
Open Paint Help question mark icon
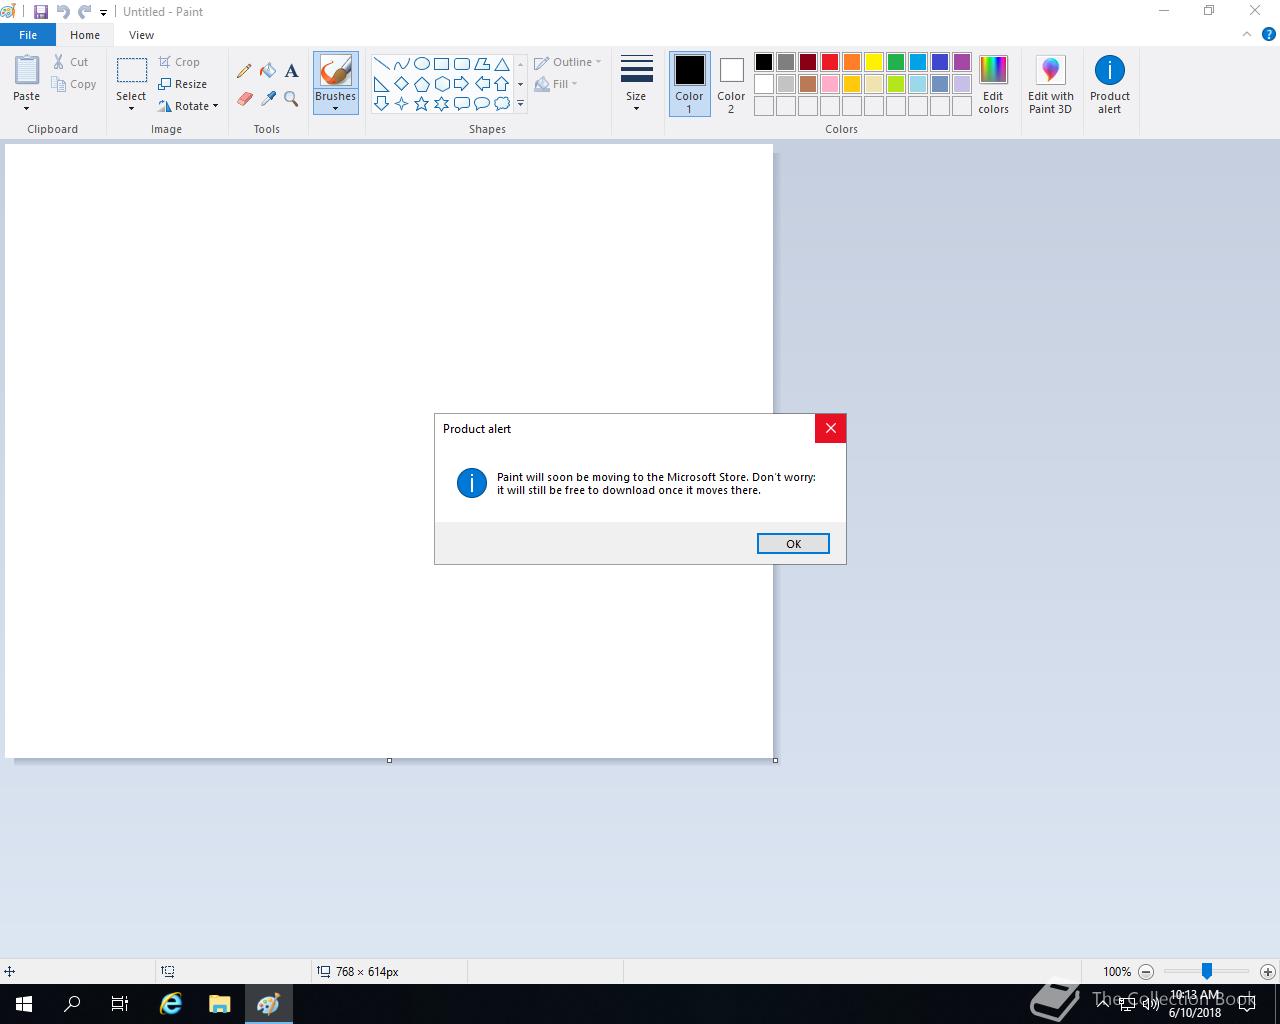pos(1269,34)
